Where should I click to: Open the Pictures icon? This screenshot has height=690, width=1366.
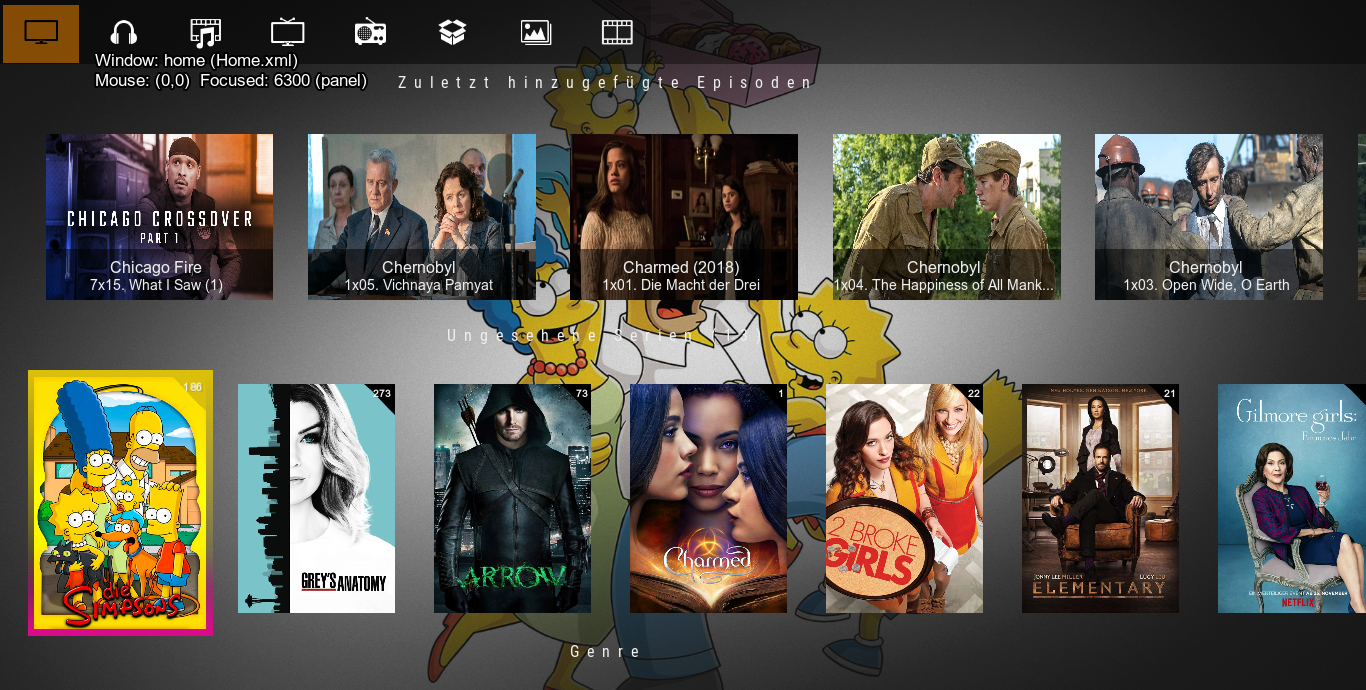pos(536,33)
